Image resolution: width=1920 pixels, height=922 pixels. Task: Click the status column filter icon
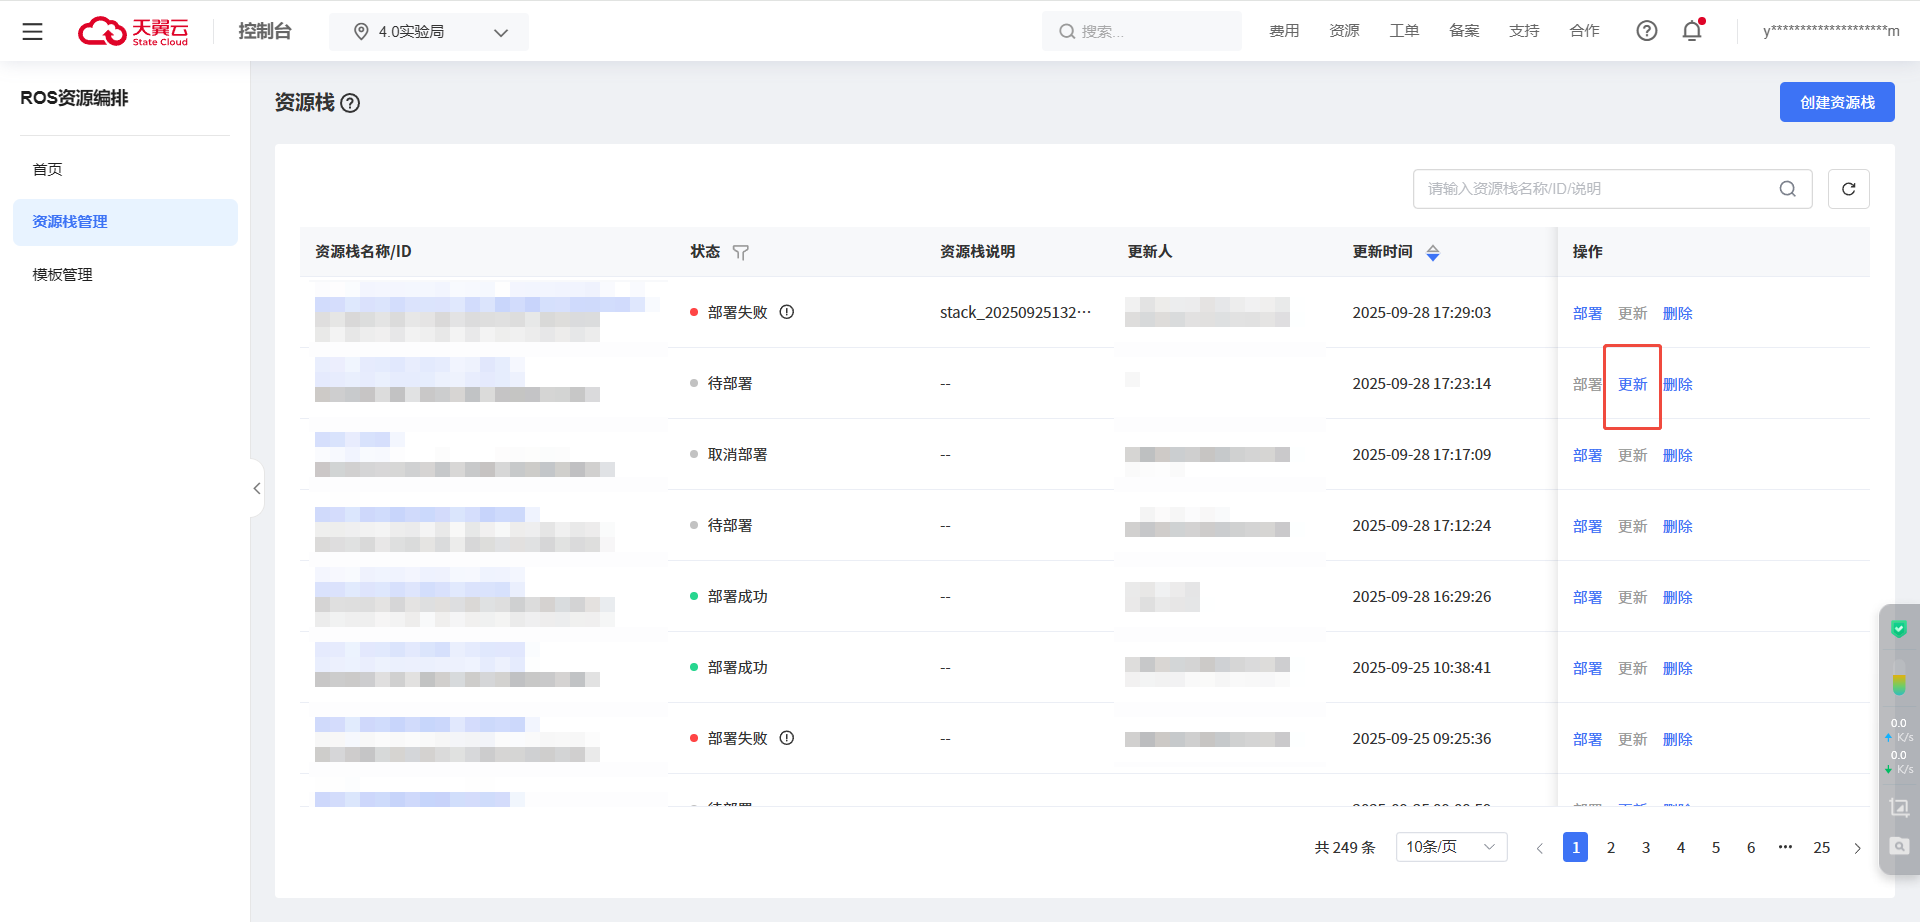(x=740, y=253)
